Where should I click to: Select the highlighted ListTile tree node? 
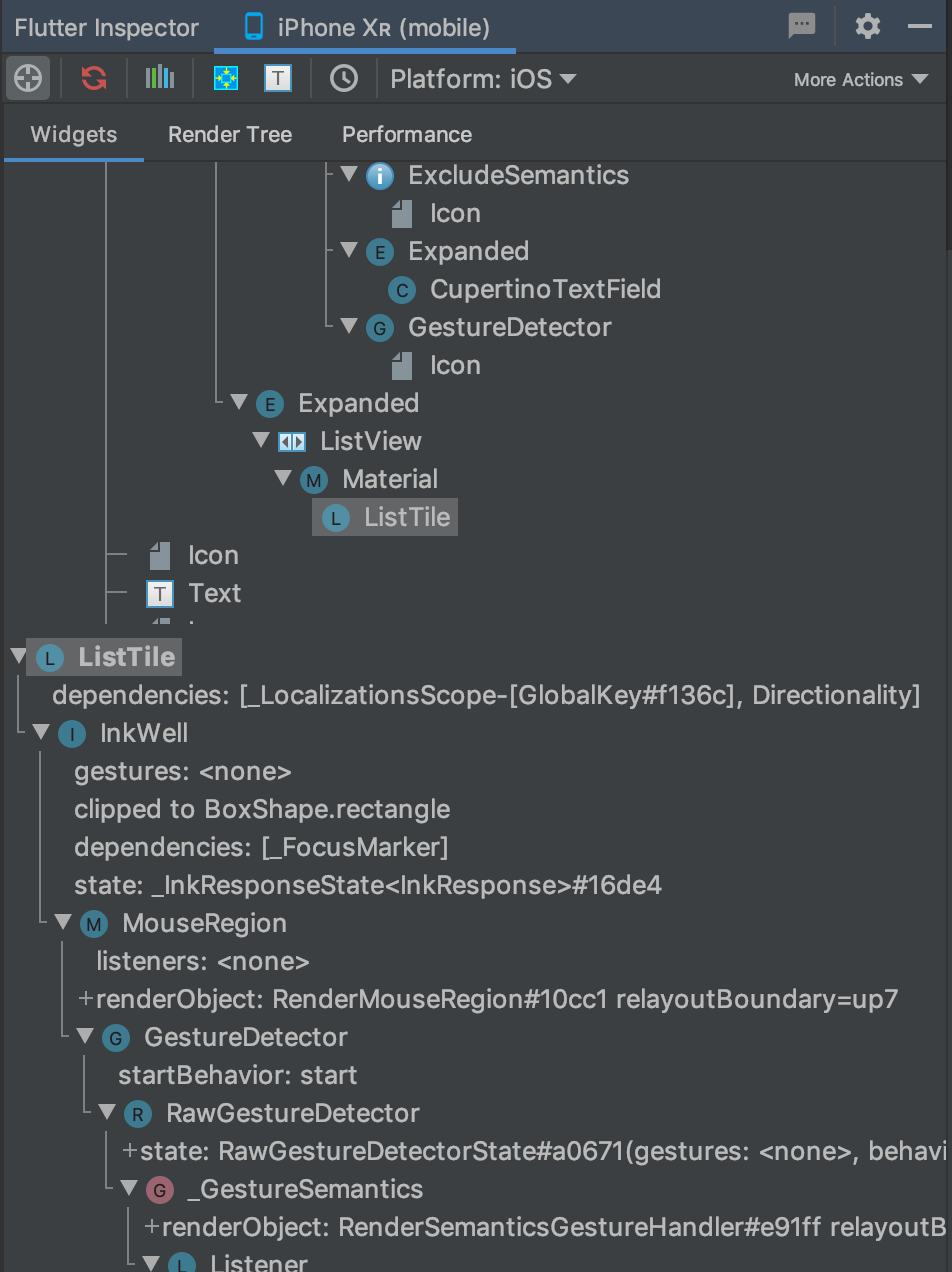[385, 517]
